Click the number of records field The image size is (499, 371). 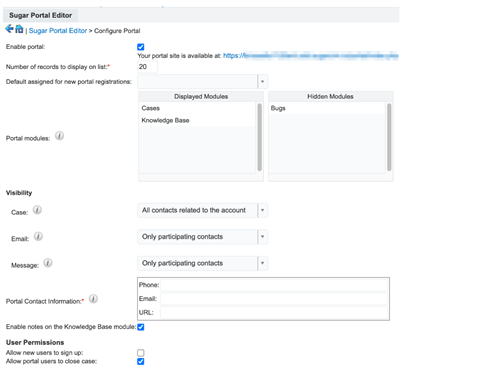[x=147, y=67]
